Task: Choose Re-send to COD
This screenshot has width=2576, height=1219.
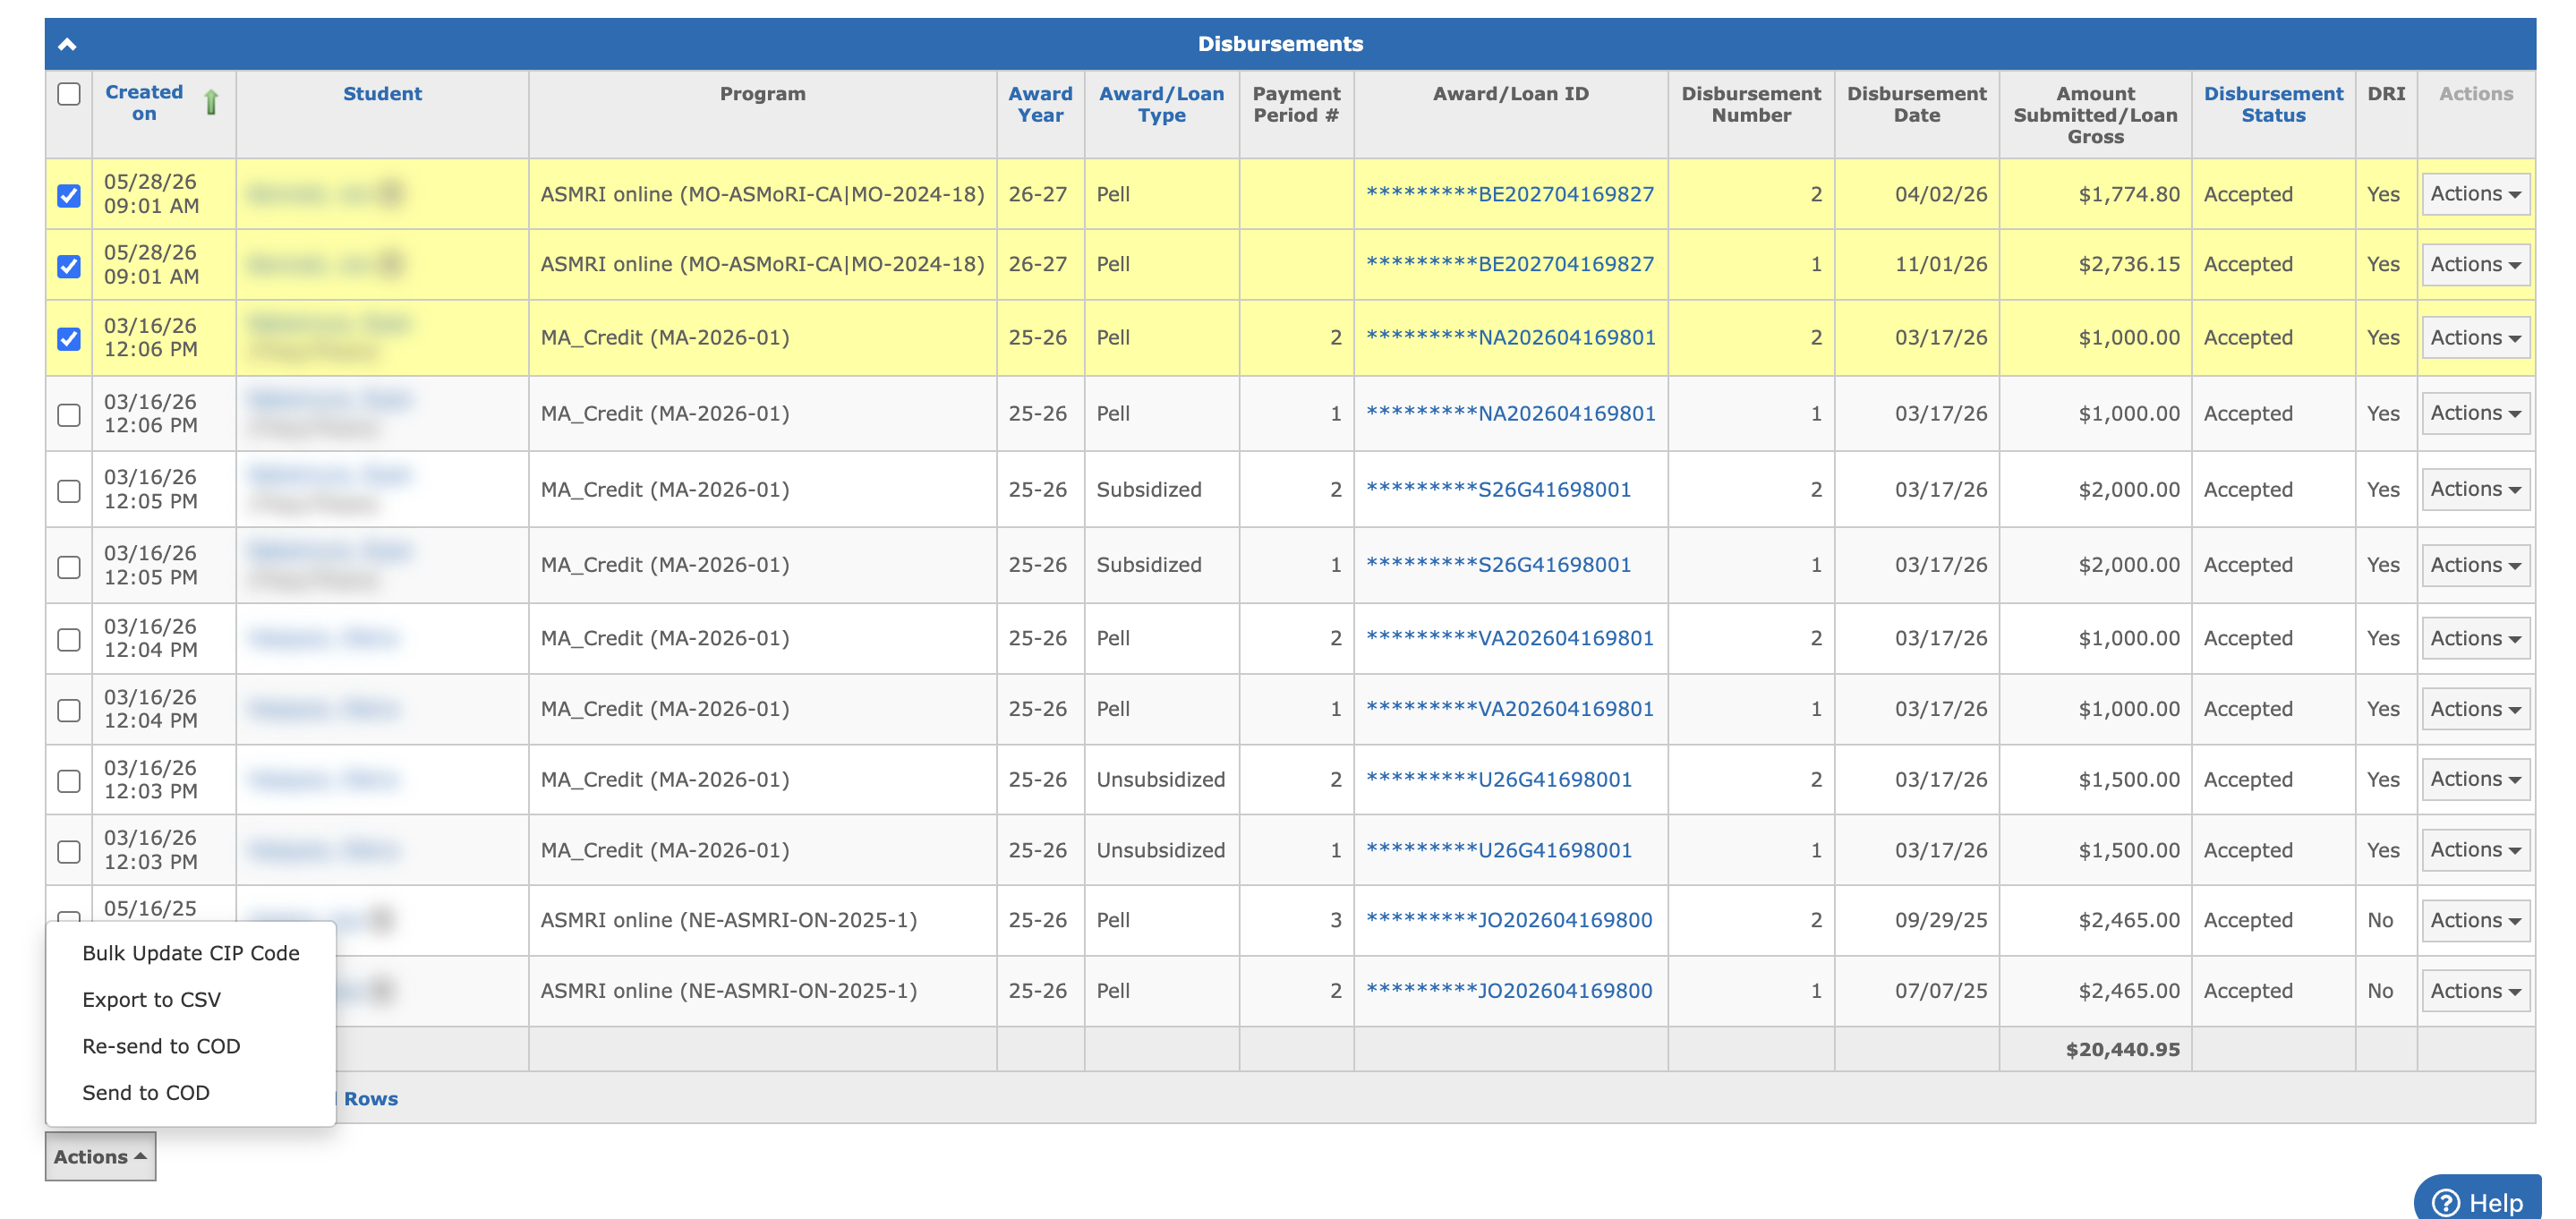Action: [x=161, y=1046]
